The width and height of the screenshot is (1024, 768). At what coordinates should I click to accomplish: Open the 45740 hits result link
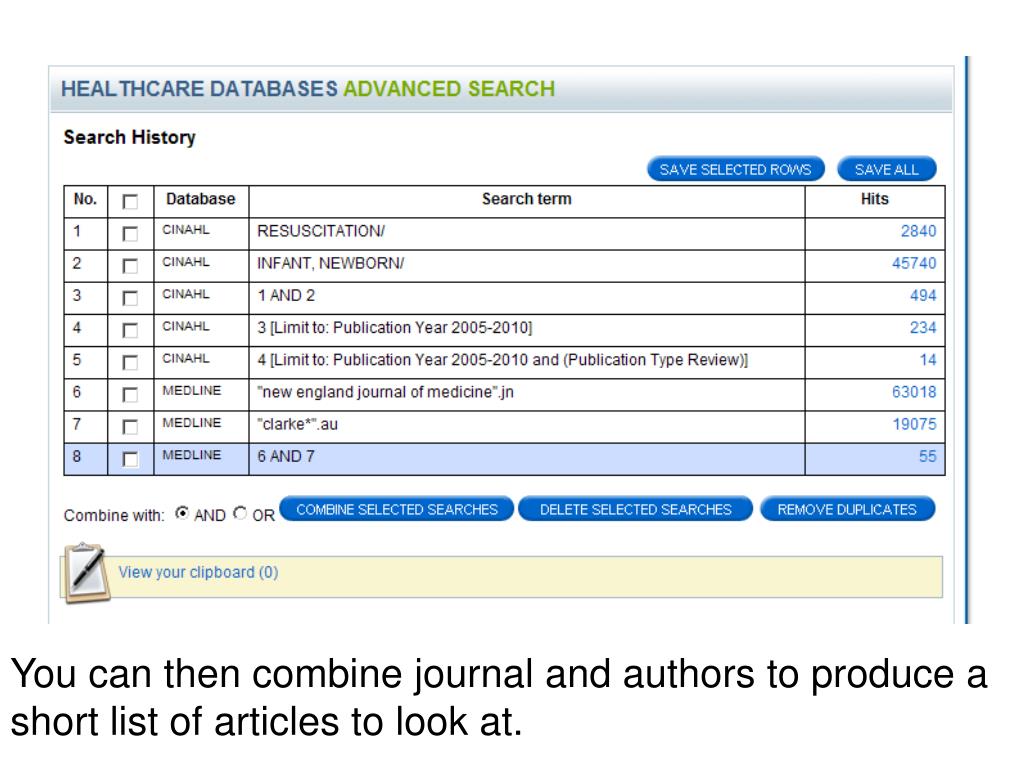[x=914, y=263]
